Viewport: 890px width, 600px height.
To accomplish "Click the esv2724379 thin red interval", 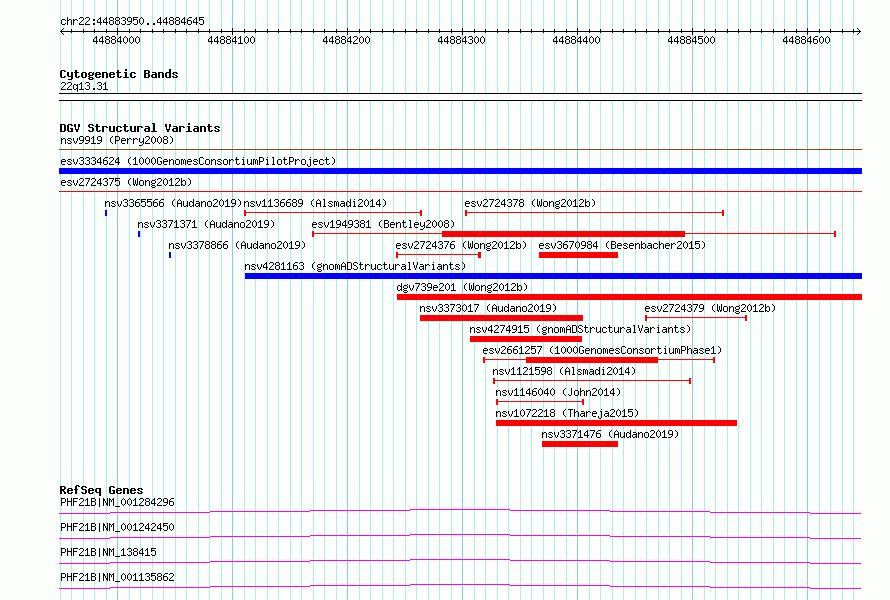I will 696,318.
